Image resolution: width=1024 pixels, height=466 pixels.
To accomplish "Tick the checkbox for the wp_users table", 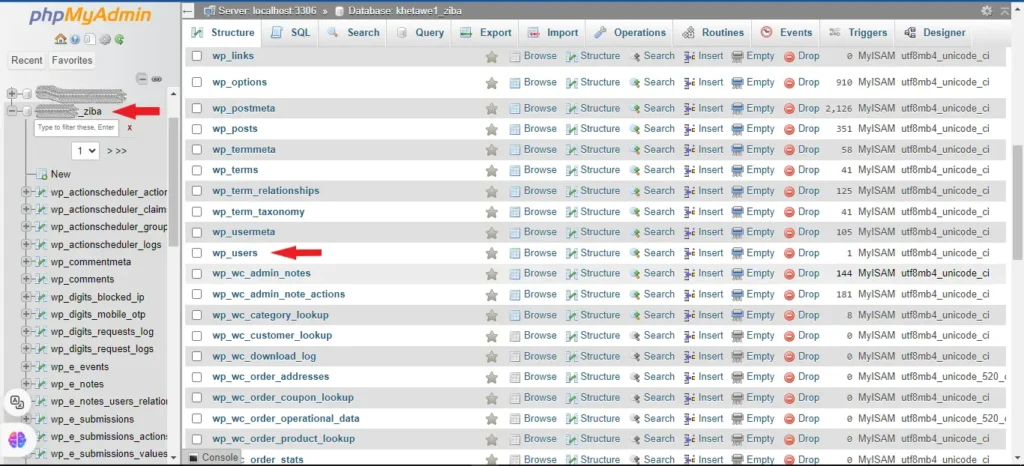I will click(197, 253).
